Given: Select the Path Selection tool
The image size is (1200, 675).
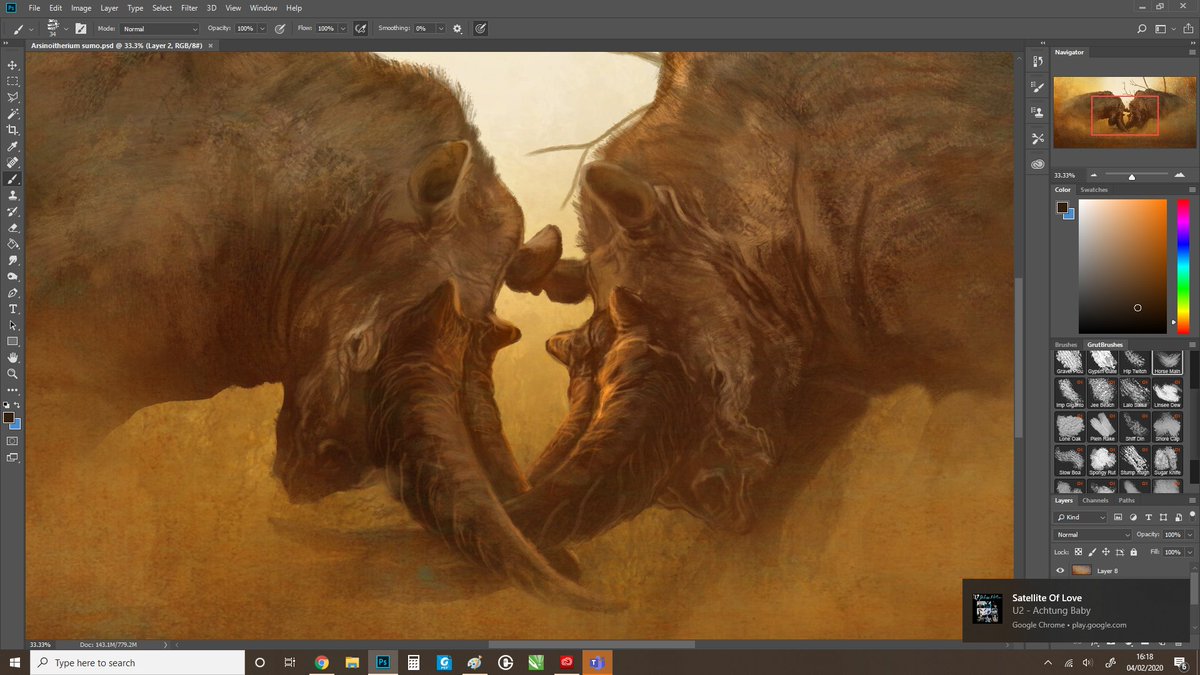Looking at the screenshot, I should click(x=13, y=325).
